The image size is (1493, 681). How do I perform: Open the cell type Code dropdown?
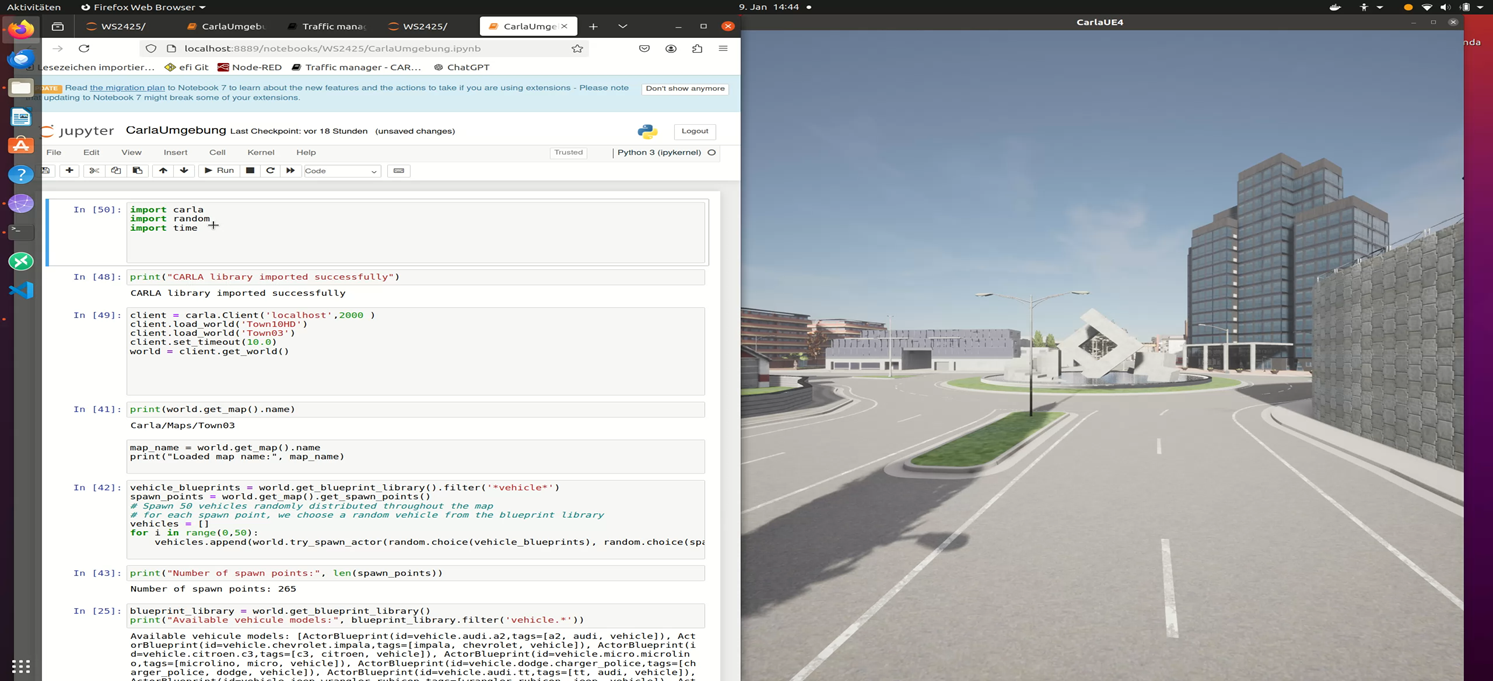point(341,171)
